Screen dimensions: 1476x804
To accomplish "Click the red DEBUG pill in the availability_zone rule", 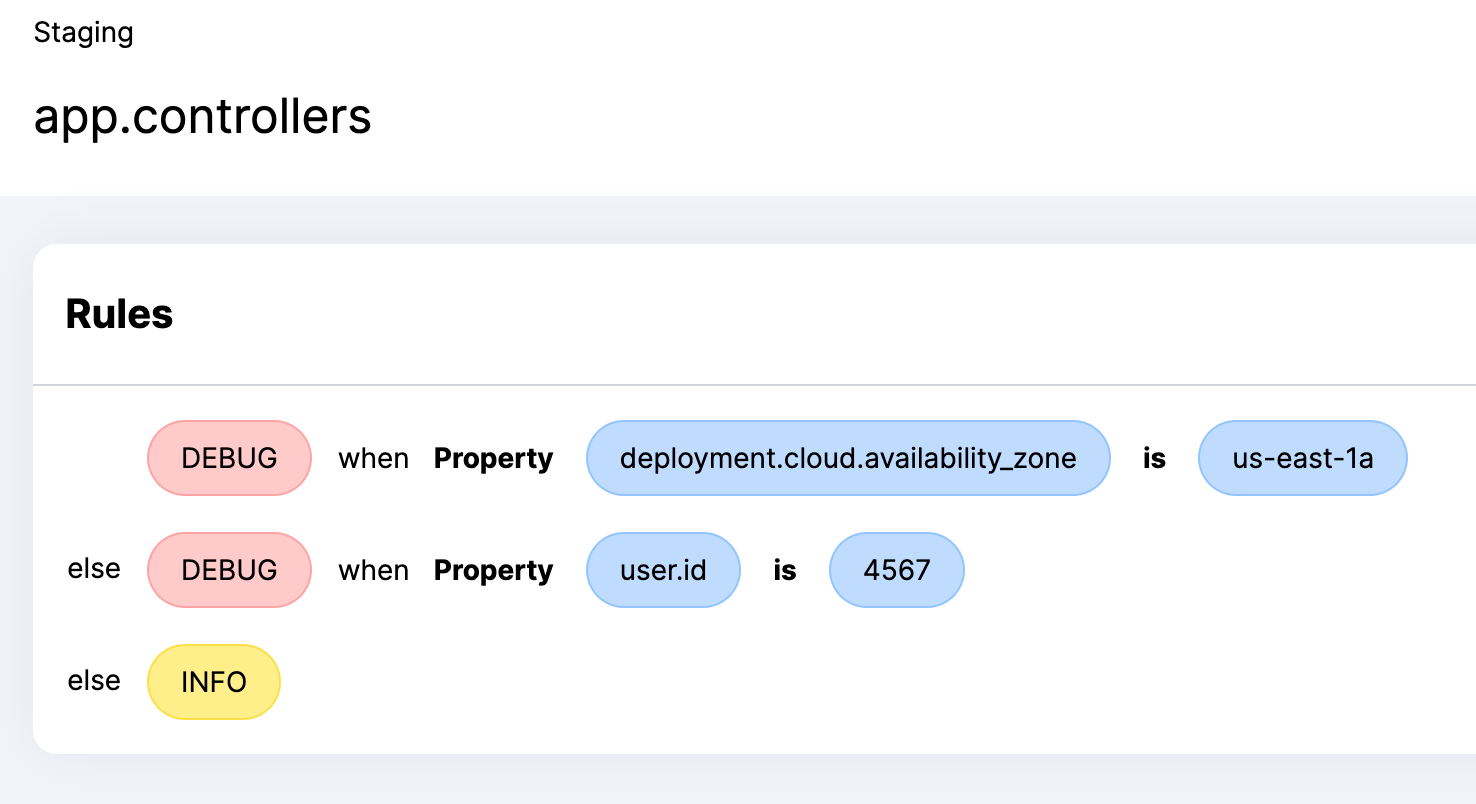I will click(229, 458).
